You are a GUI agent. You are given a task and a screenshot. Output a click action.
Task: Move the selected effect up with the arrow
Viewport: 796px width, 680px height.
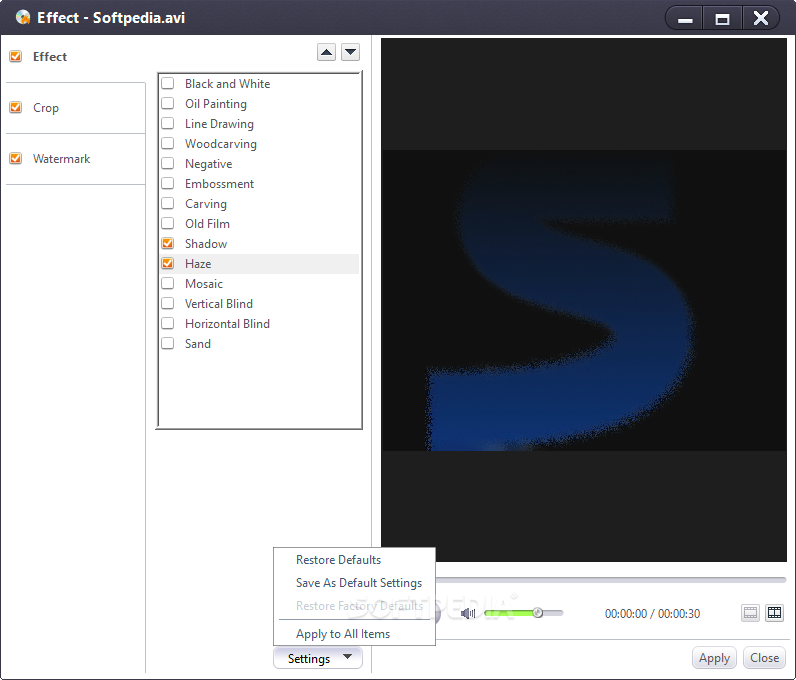point(326,52)
